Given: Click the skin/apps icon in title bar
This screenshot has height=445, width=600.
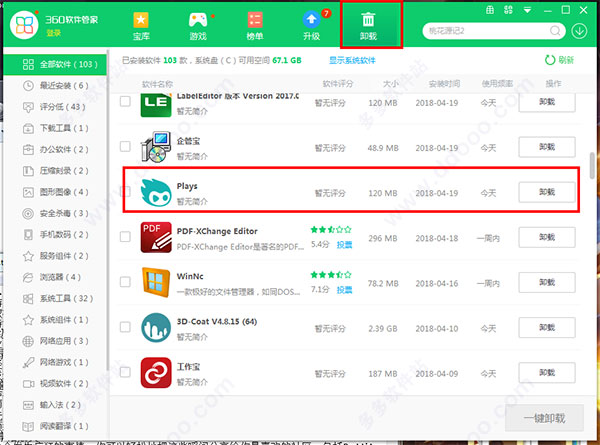Looking at the screenshot, I should (508, 10).
